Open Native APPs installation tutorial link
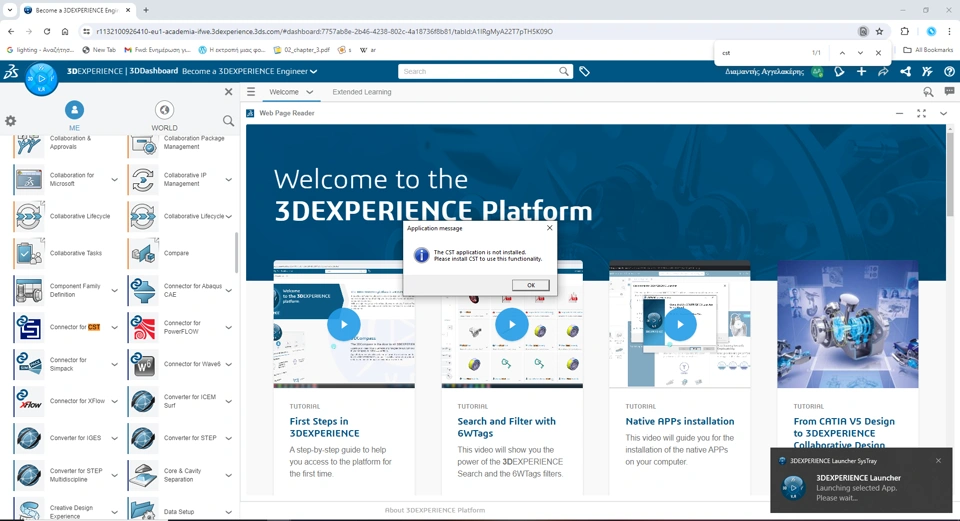This screenshot has width=960, height=521. (x=680, y=421)
